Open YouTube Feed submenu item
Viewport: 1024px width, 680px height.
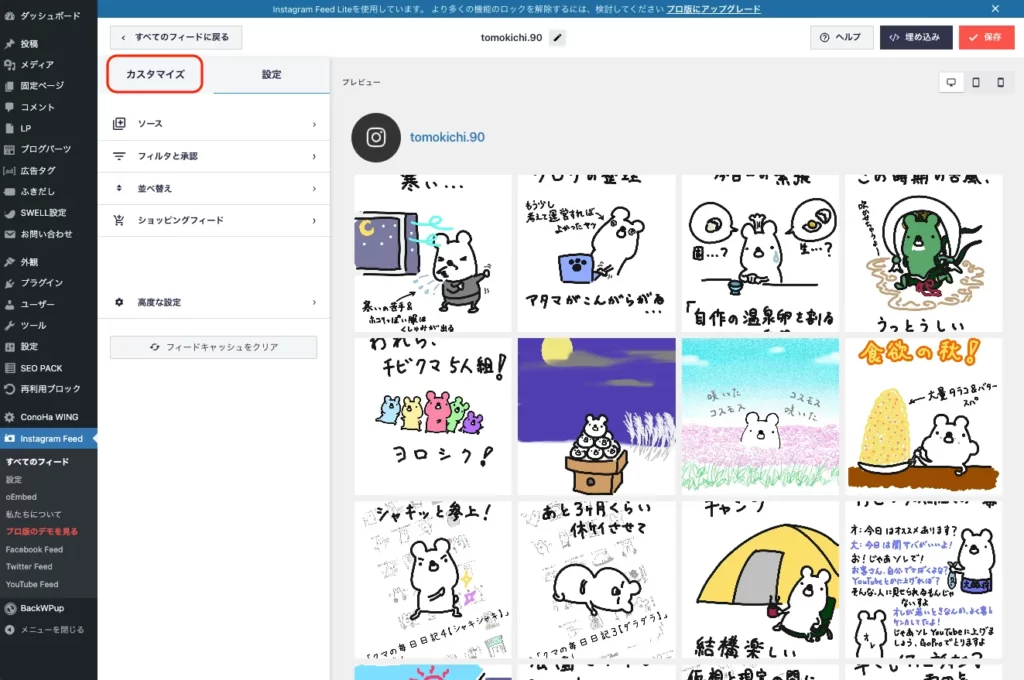[x=32, y=584]
